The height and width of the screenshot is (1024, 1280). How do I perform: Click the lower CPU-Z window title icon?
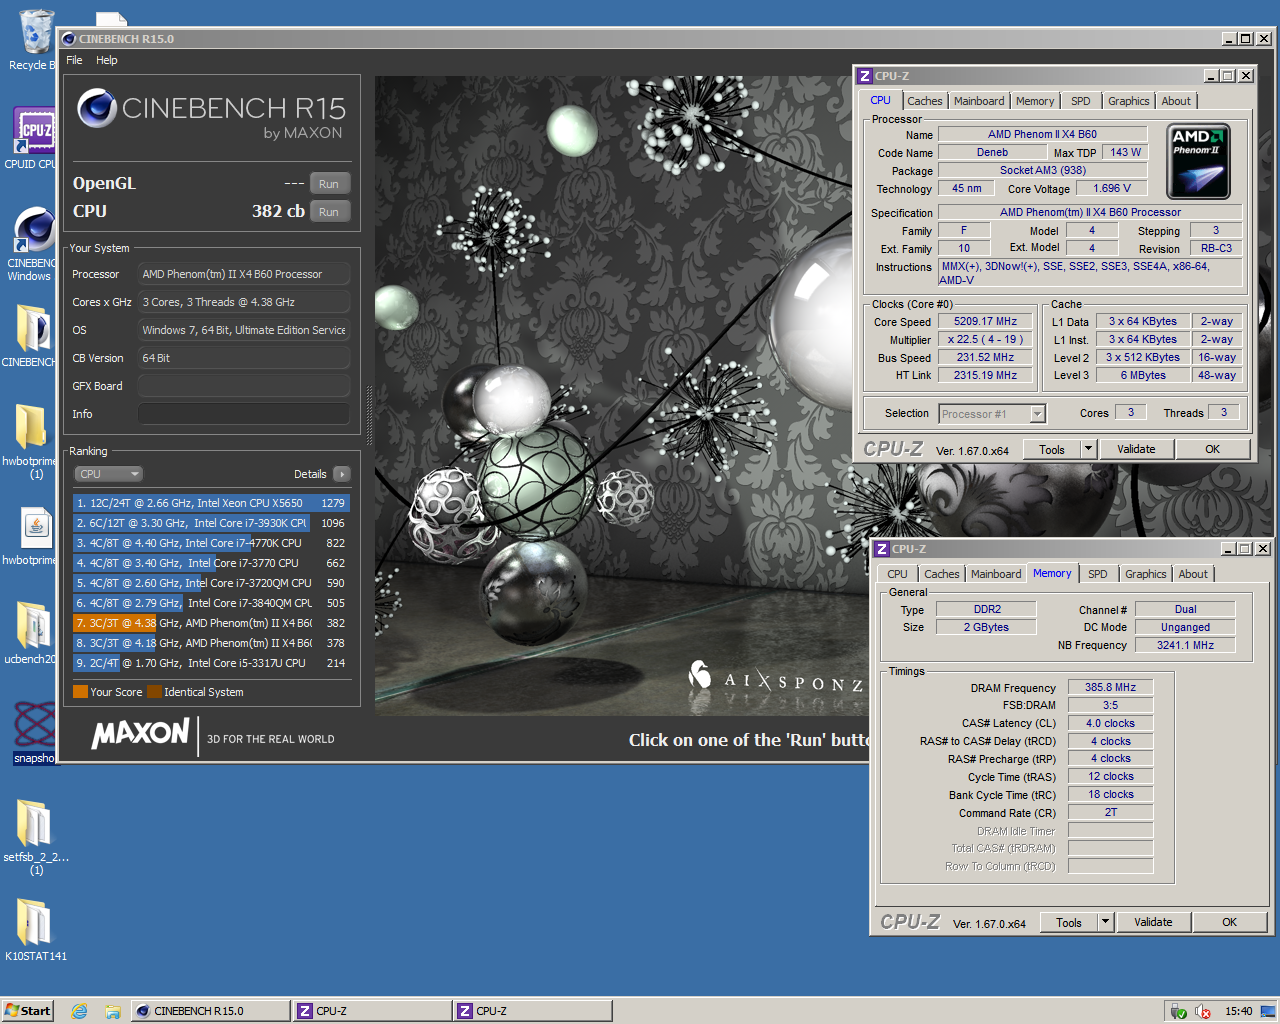(882, 549)
